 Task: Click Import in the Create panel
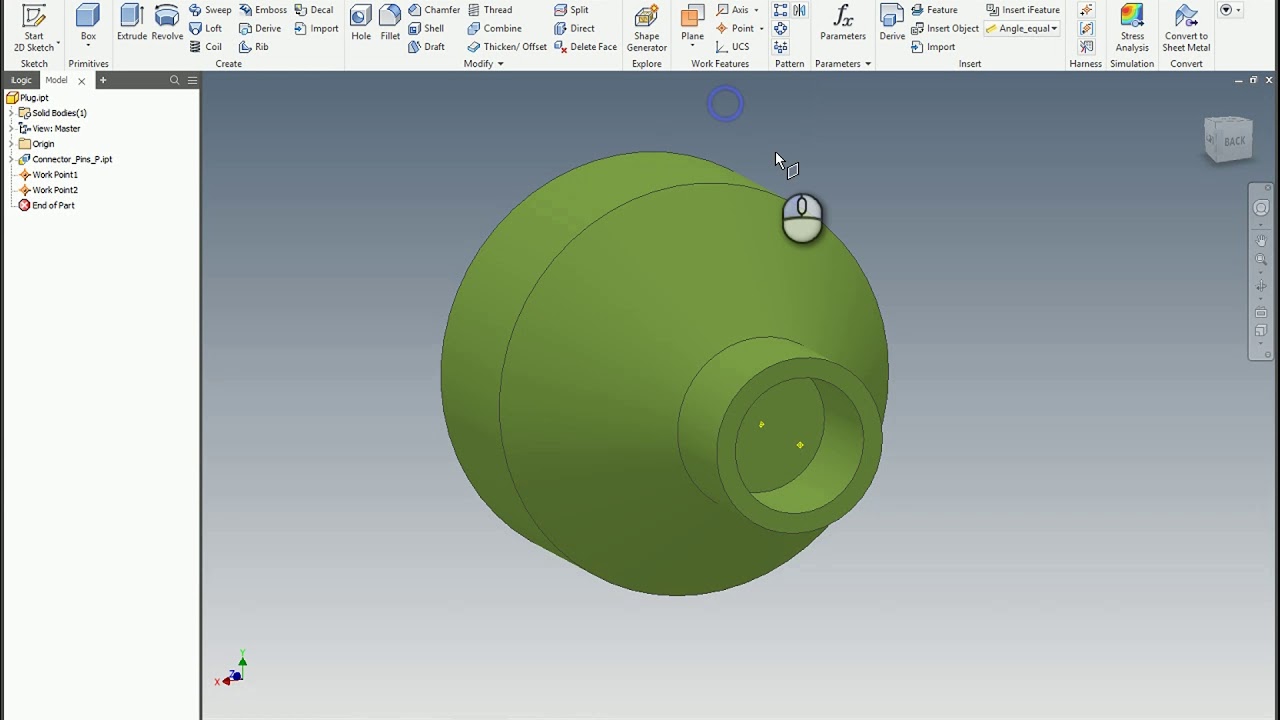coord(316,28)
